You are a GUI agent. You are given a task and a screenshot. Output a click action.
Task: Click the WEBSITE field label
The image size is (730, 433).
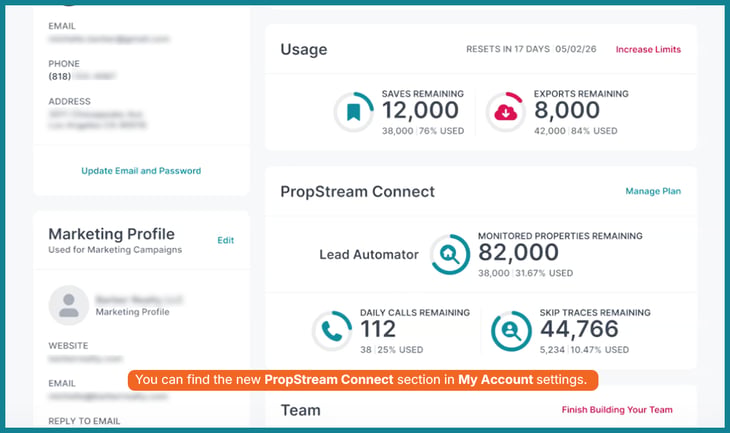tap(68, 346)
